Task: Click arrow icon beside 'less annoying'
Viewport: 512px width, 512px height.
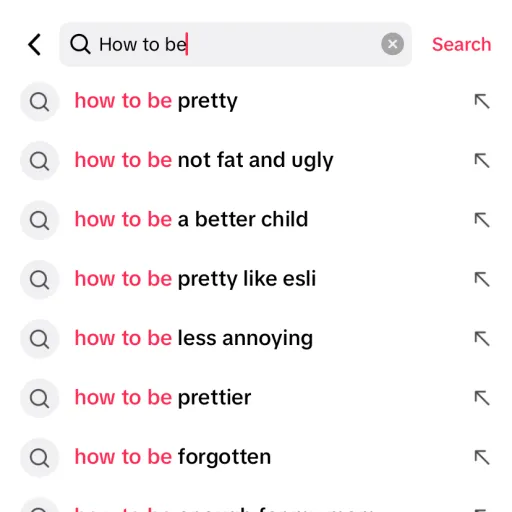Action: click(x=482, y=339)
